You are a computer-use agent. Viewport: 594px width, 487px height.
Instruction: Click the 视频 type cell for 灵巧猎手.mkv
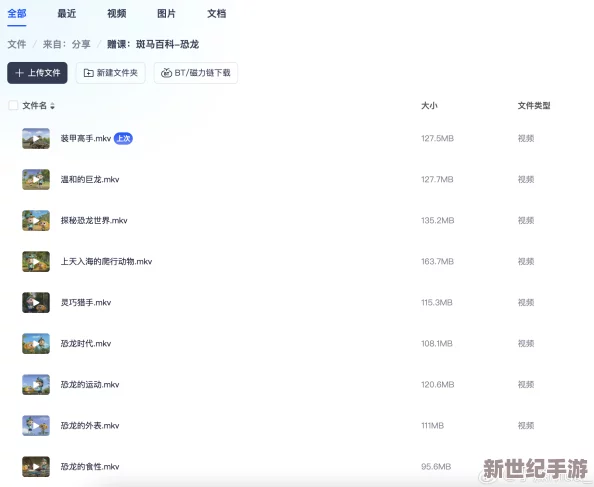pos(526,303)
